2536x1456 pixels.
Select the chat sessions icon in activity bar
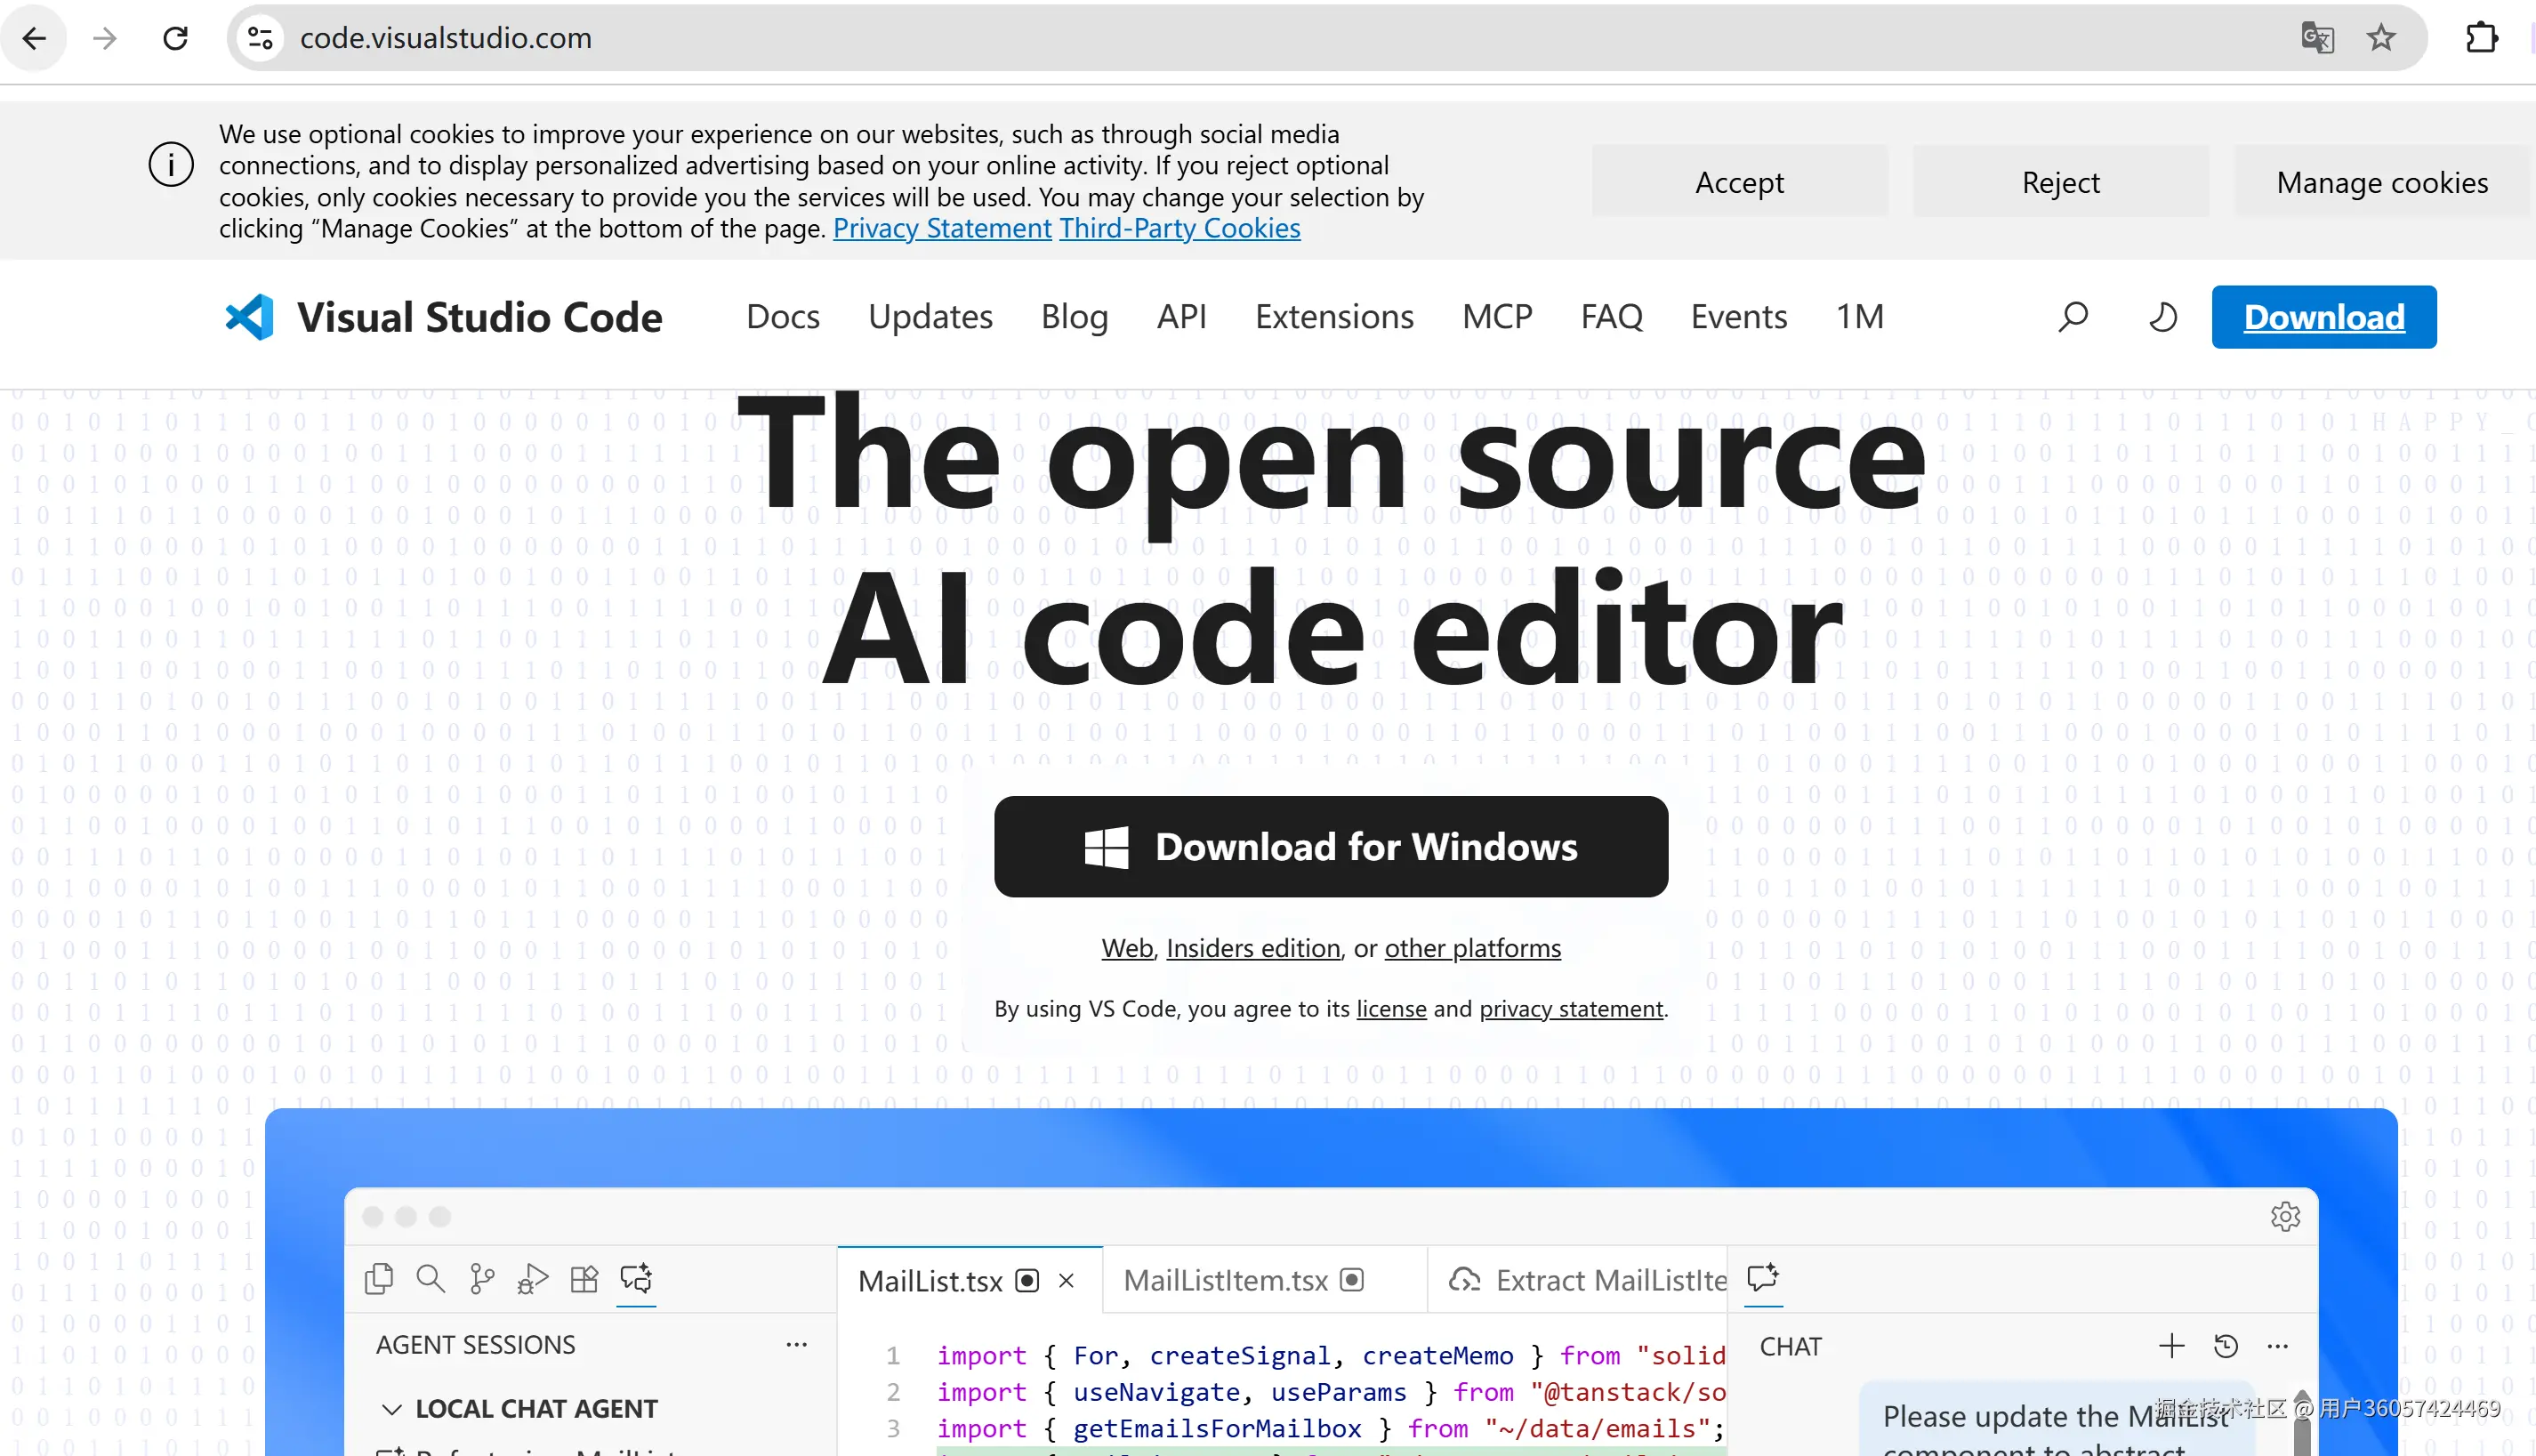[636, 1278]
